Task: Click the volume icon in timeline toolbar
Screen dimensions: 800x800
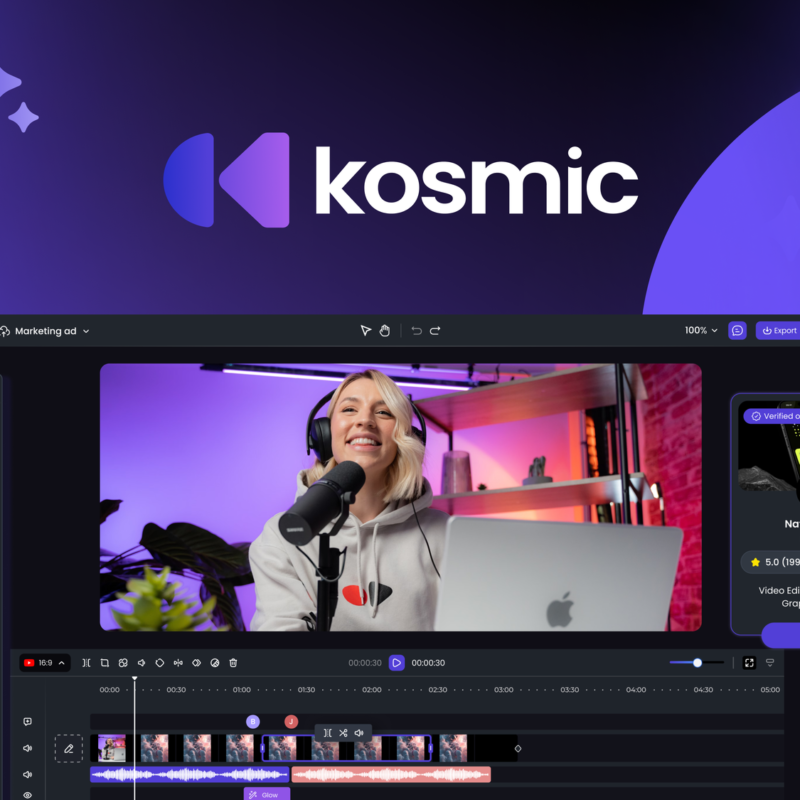Action: [141, 663]
